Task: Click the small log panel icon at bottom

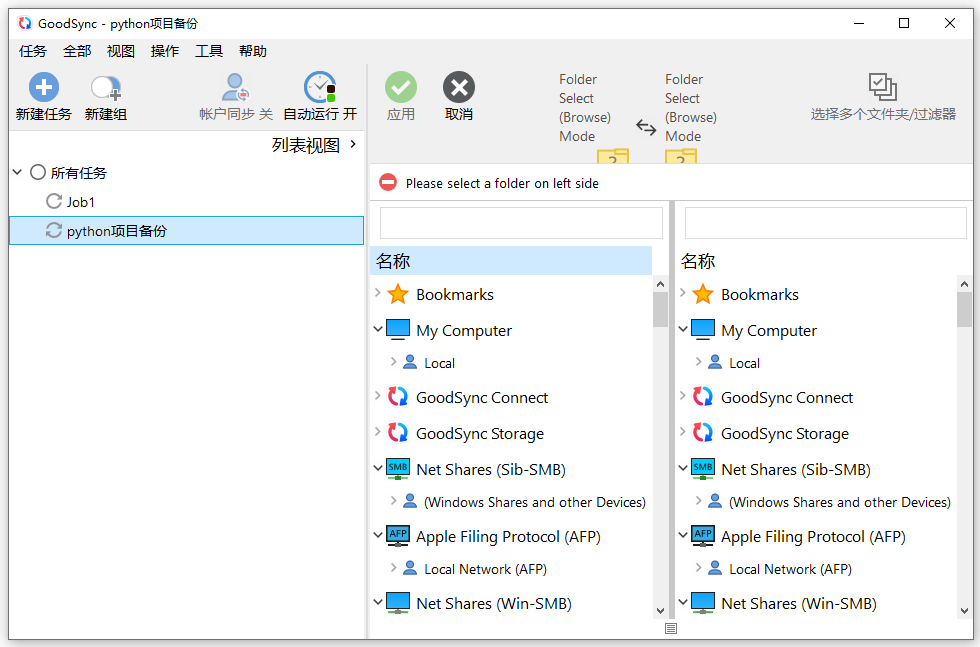Action: coord(671,628)
